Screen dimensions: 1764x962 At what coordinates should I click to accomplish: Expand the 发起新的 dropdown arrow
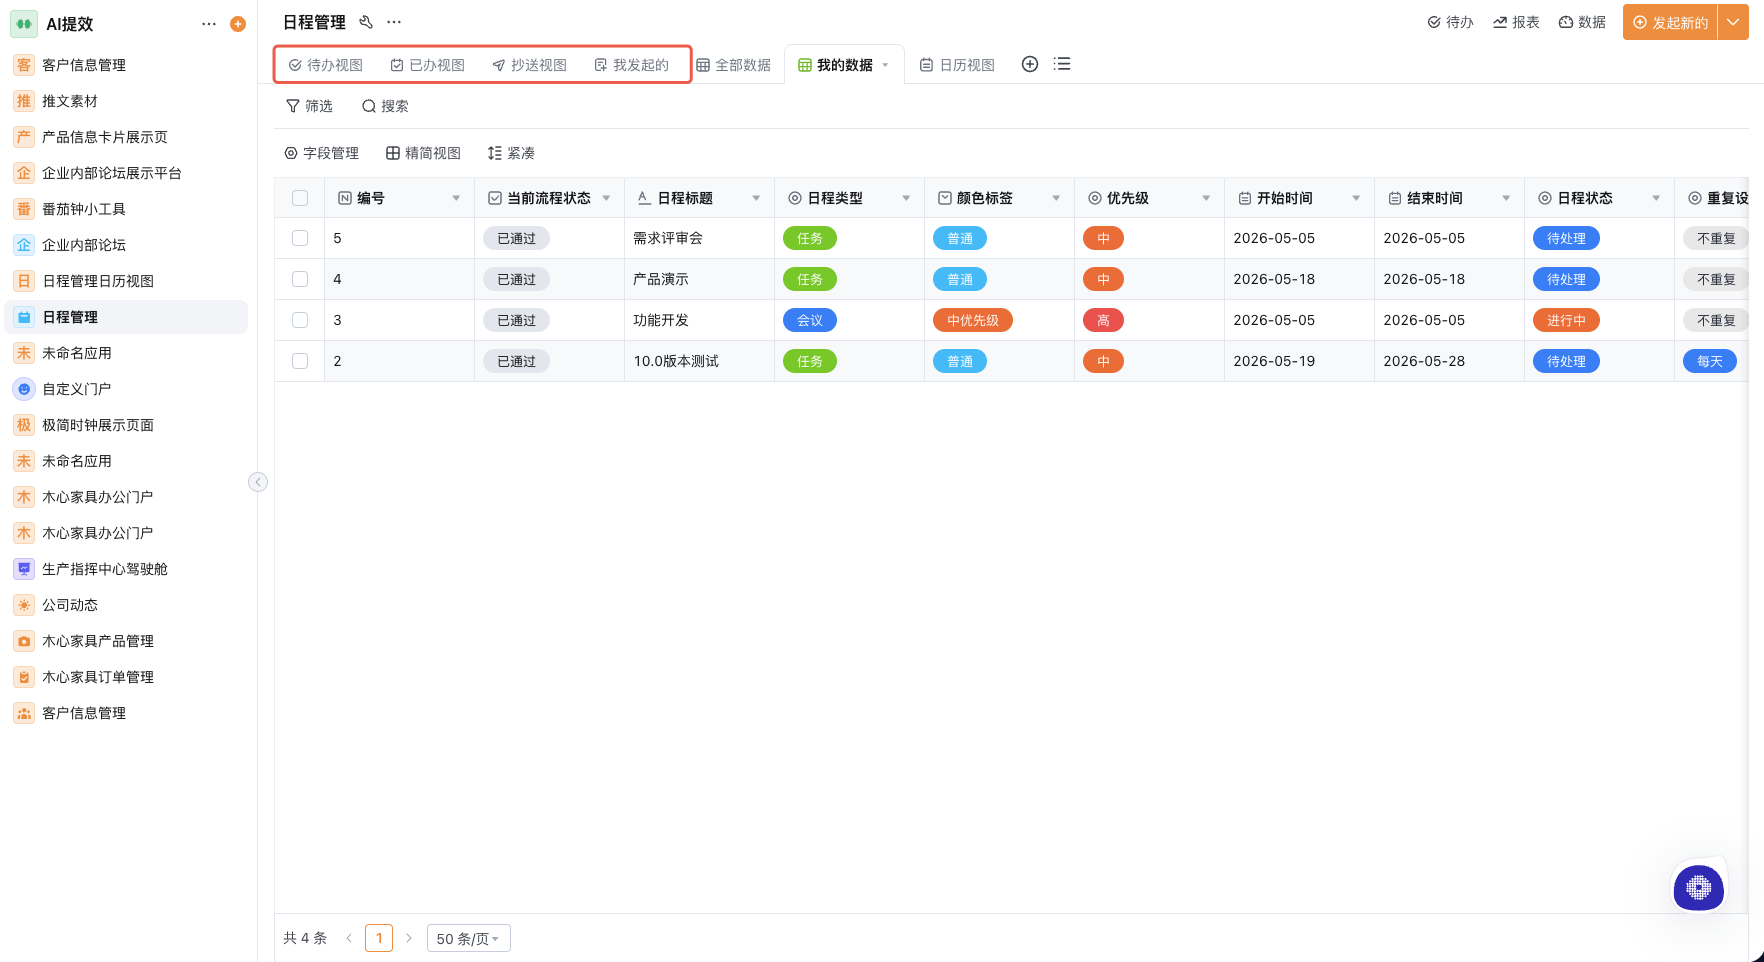(1733, 22)
